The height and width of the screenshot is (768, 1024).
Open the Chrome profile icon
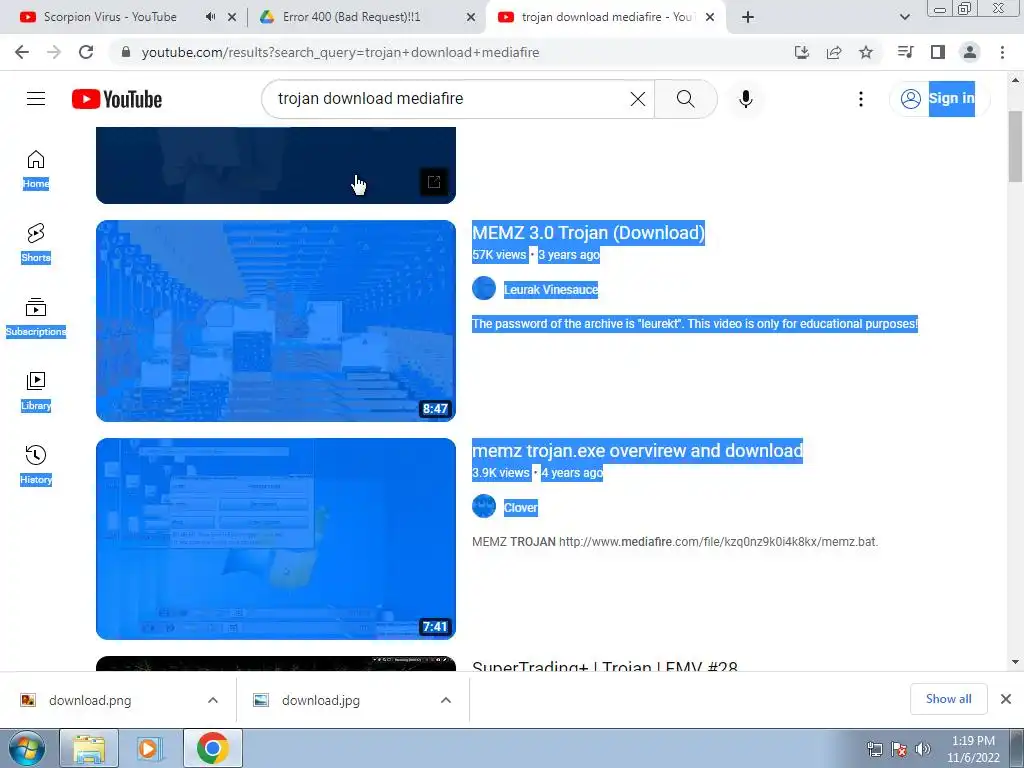pos(970,52)
